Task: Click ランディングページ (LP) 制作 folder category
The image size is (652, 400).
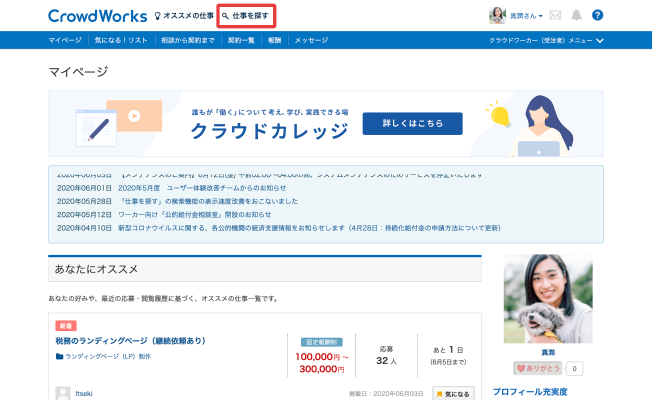Action: (108, 356)
